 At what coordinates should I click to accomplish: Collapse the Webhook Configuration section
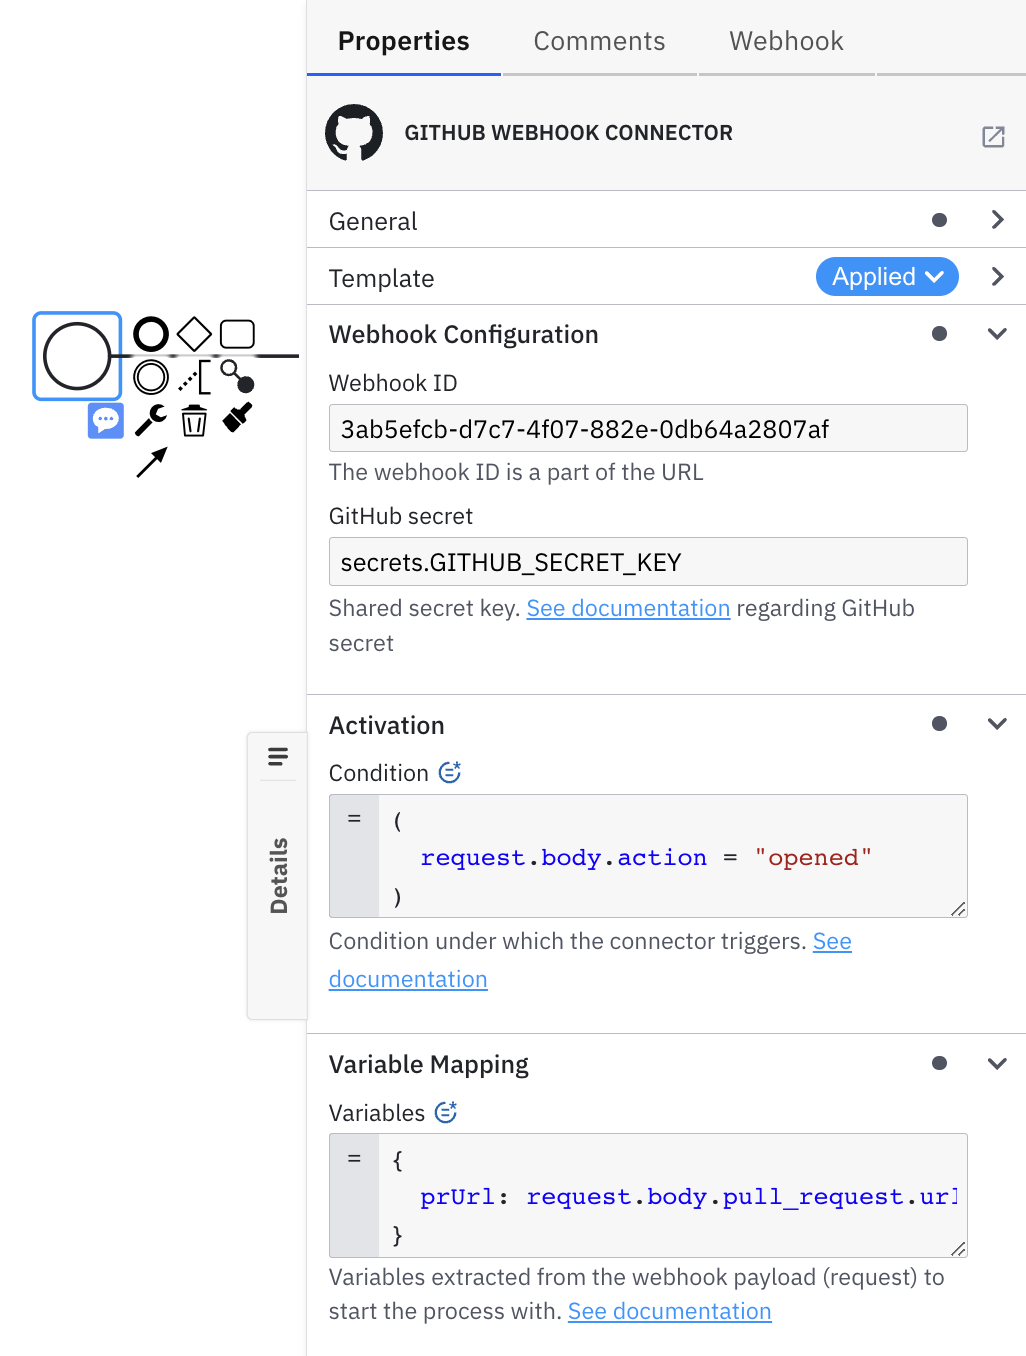[x=996, y=334]
